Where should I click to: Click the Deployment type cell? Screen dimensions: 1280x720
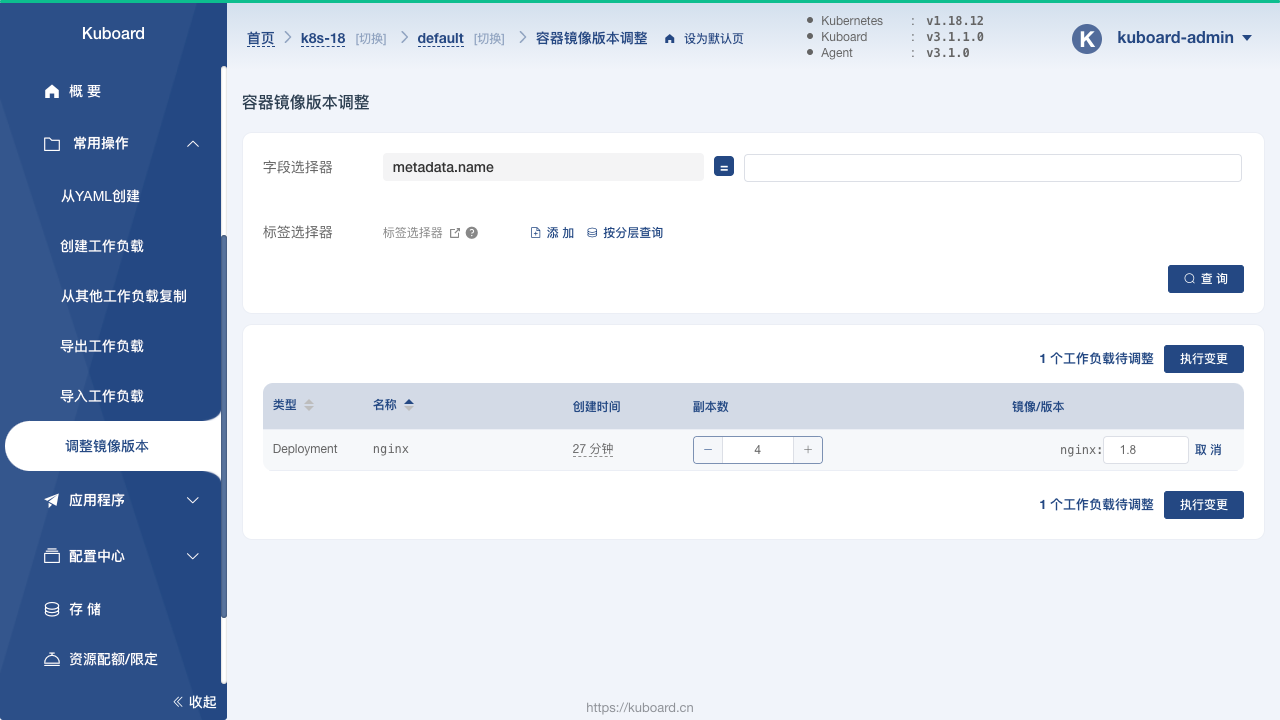(x=305, y=449)
